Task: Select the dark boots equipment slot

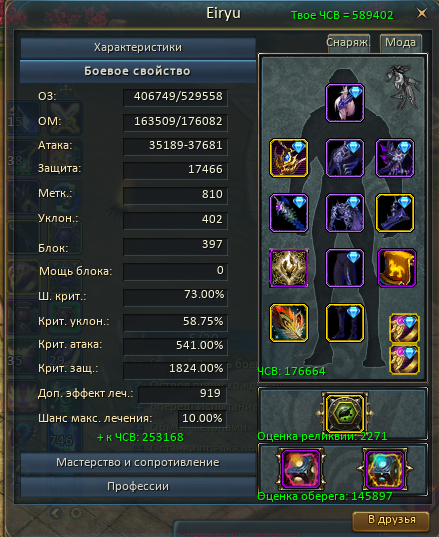Action: pos(344,323)
